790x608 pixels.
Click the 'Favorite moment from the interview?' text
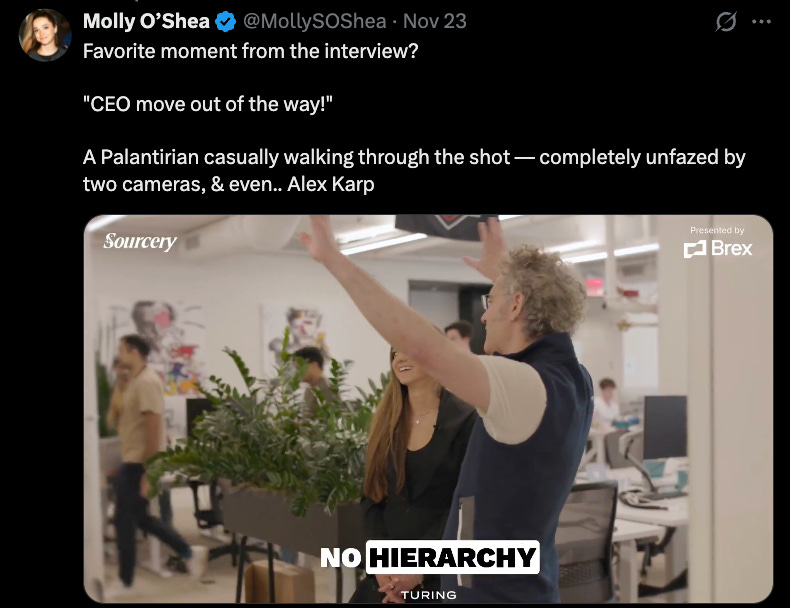click(x=250, y=51)
